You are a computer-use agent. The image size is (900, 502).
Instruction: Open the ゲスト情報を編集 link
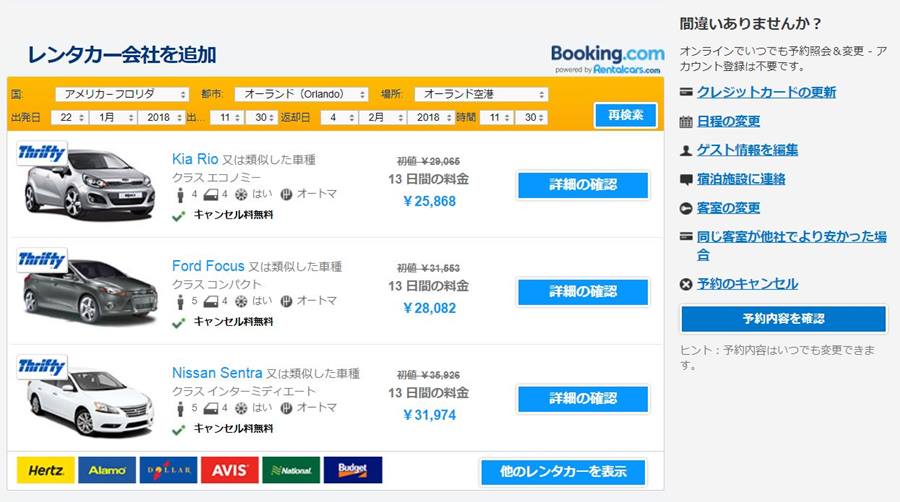(747, 150)
